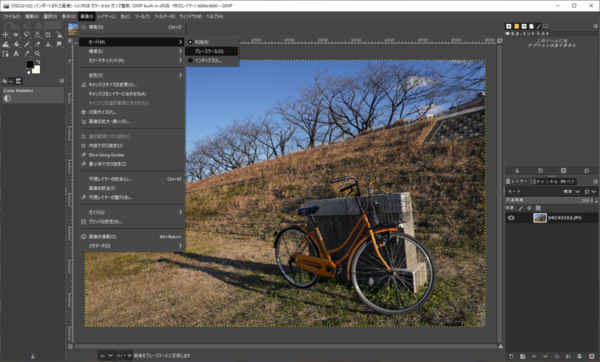
Task: Open フィルター filters menu
Action: [165, 16]
